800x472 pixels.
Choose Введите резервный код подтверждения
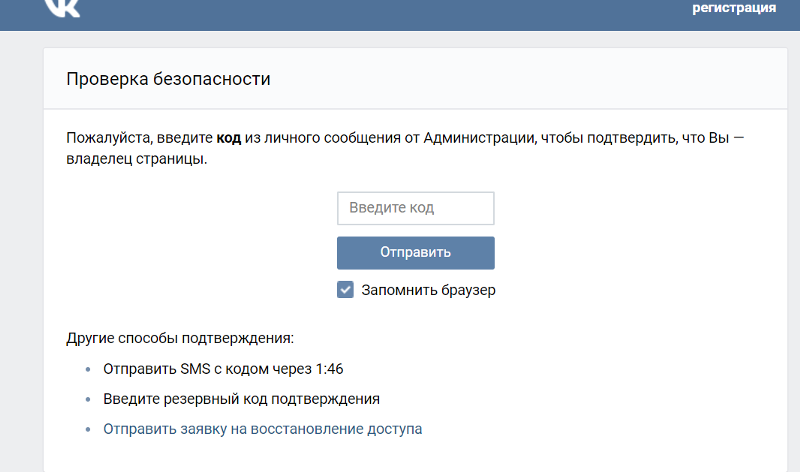click(241, 399)
